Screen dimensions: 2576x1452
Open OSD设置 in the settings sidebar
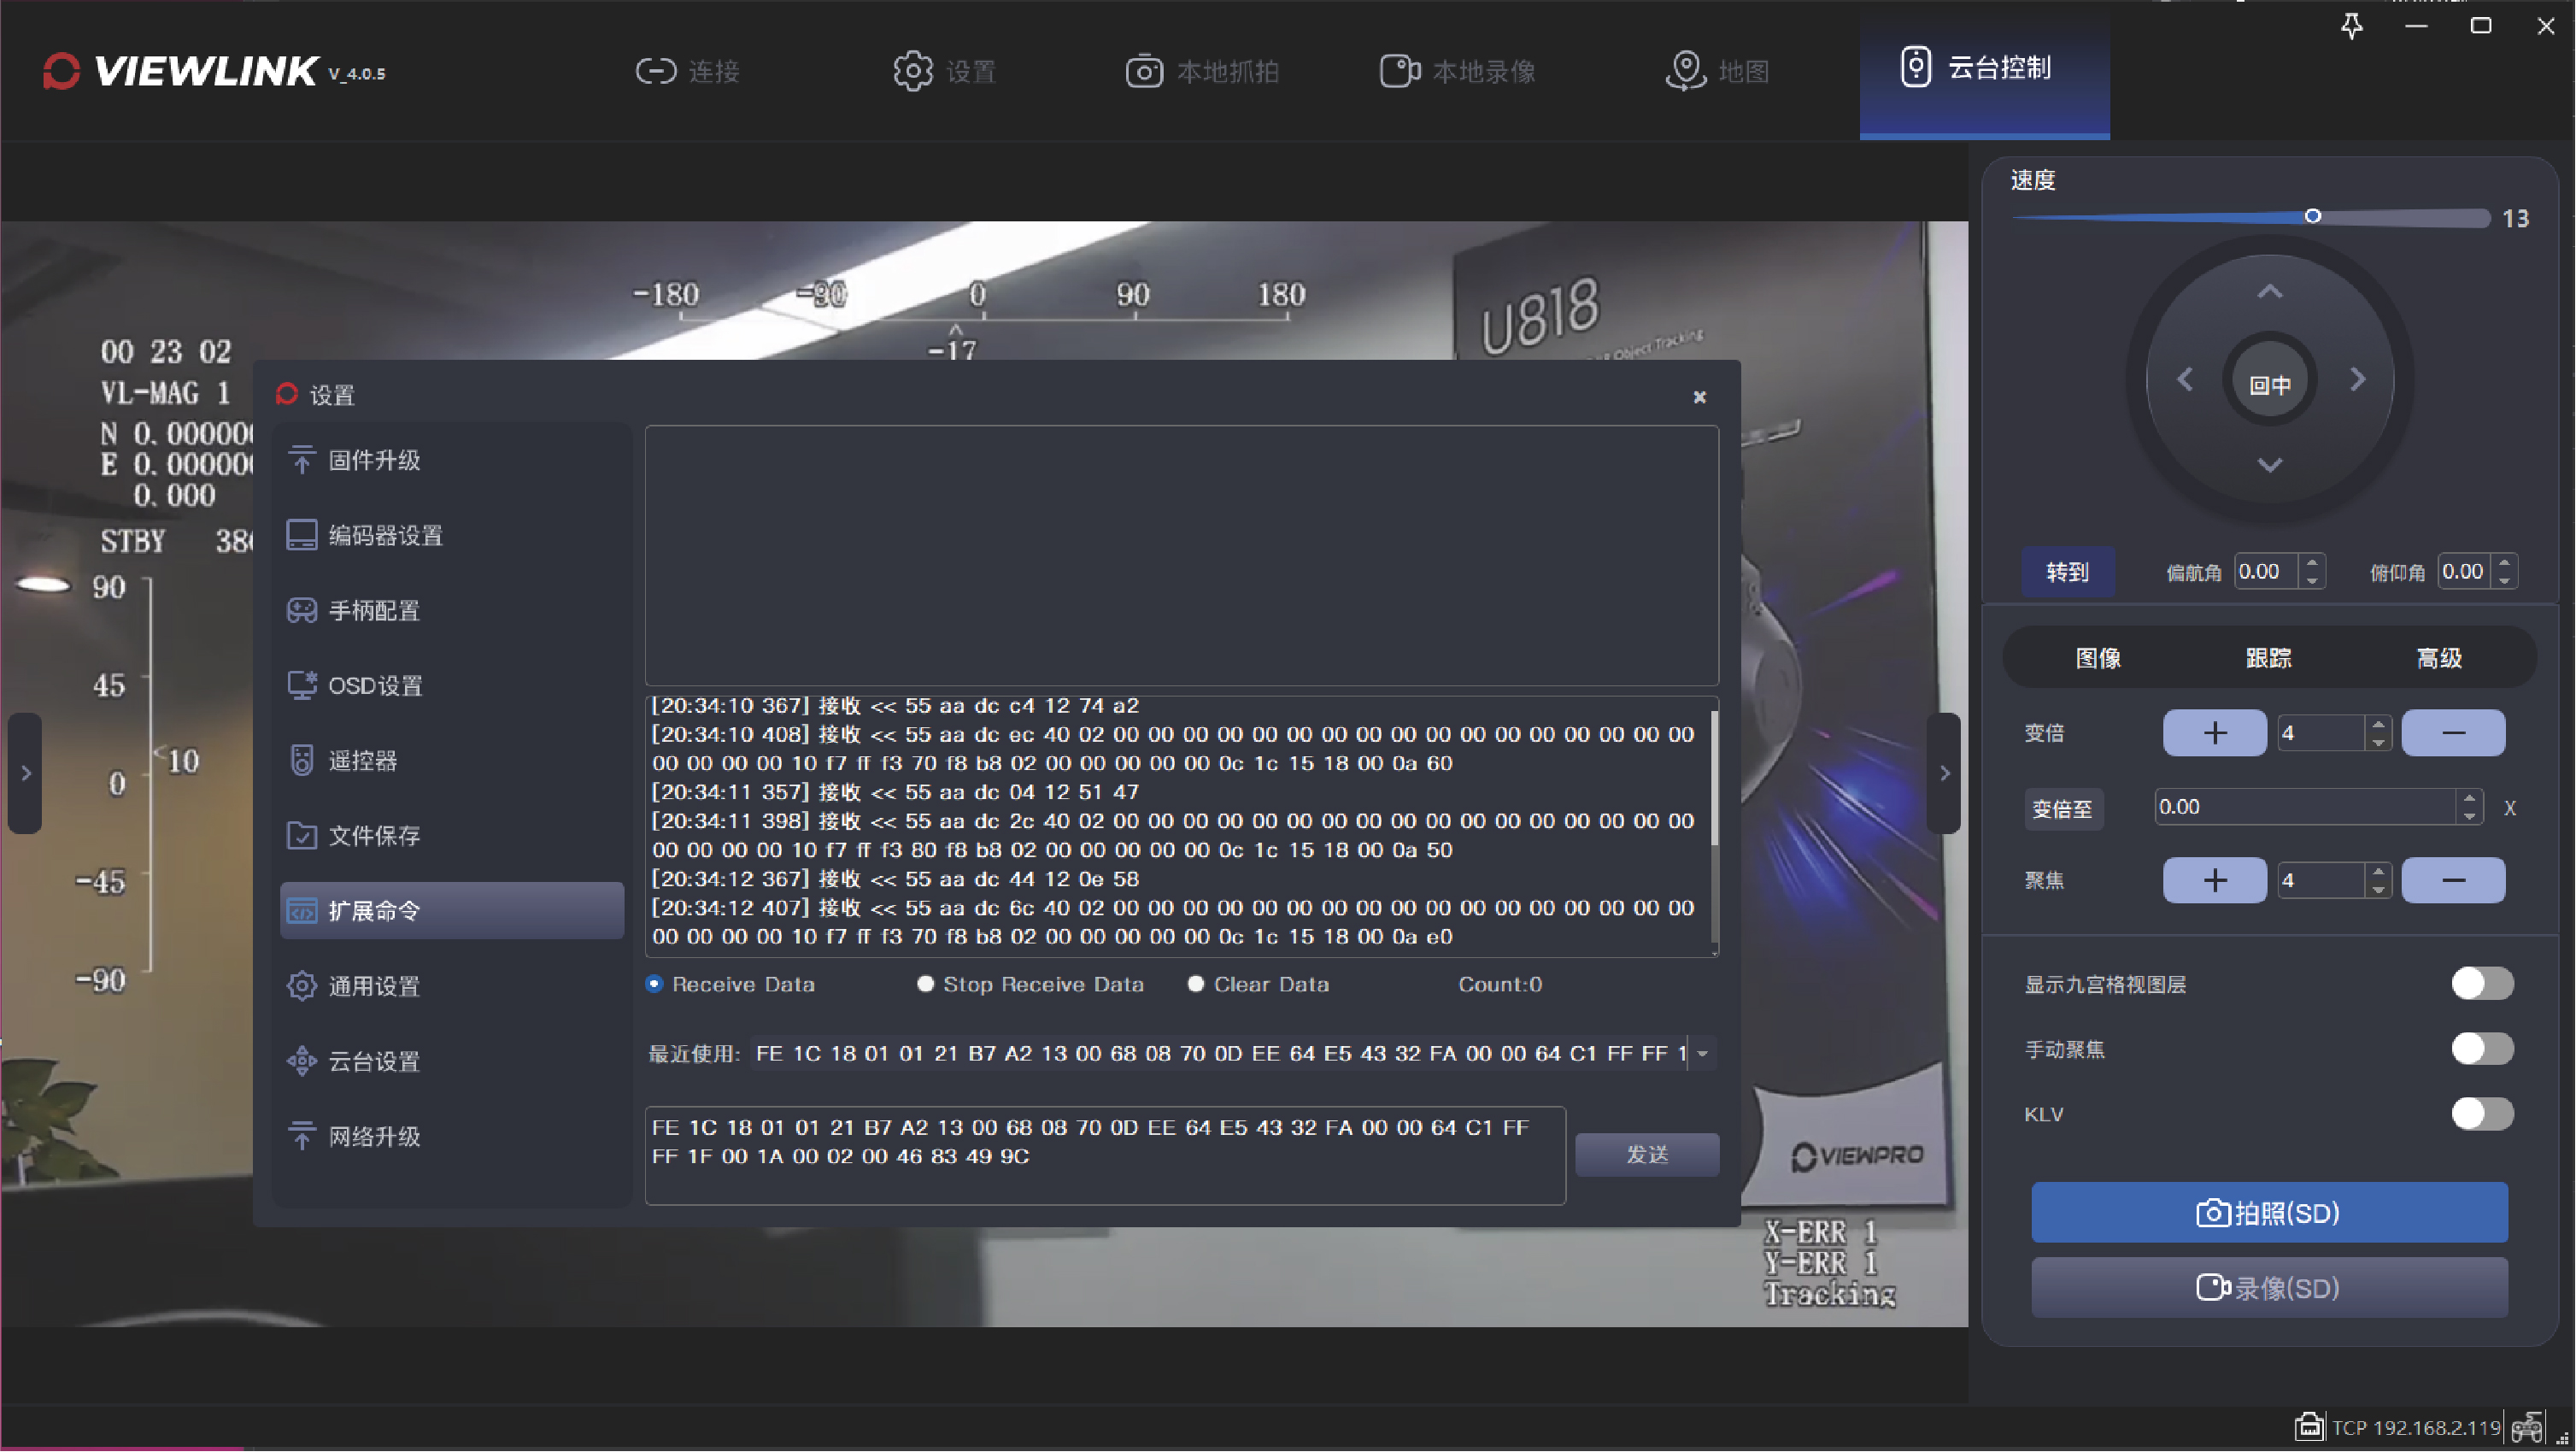pyautogui.click(x=375, y=686)
